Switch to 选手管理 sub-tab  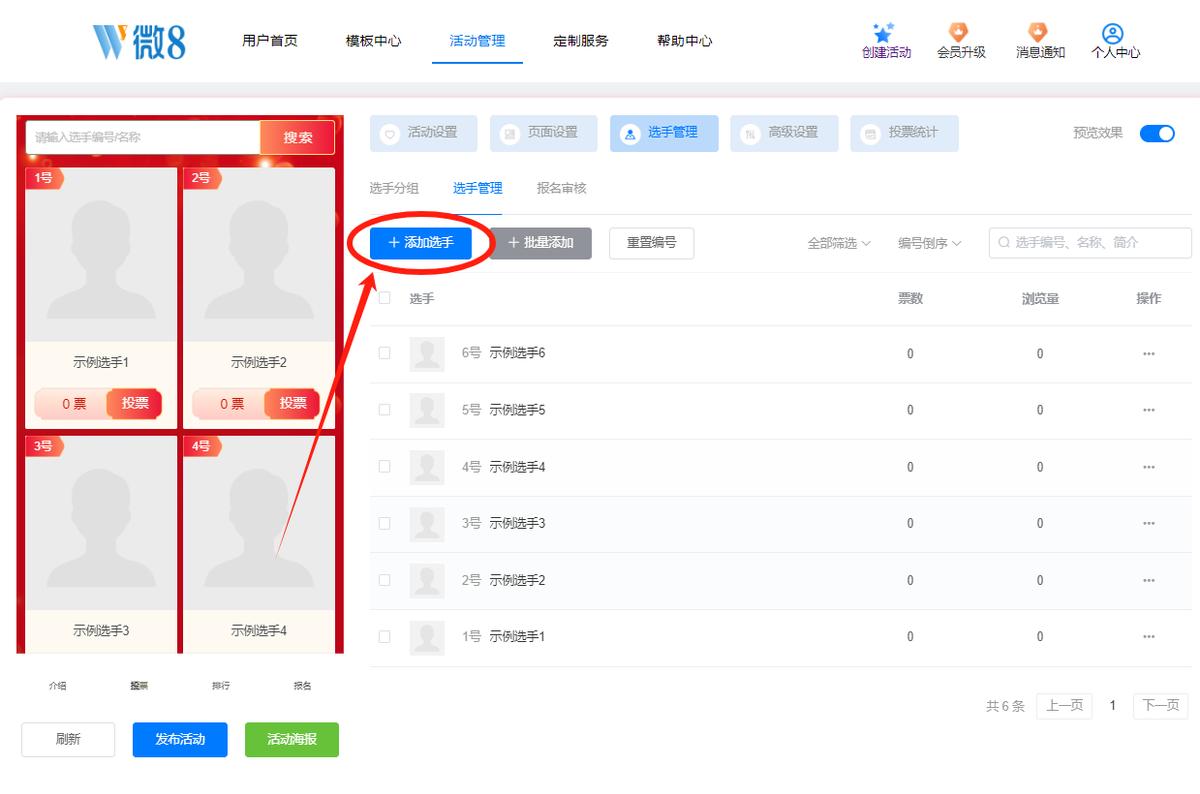(x=477, y=188)
